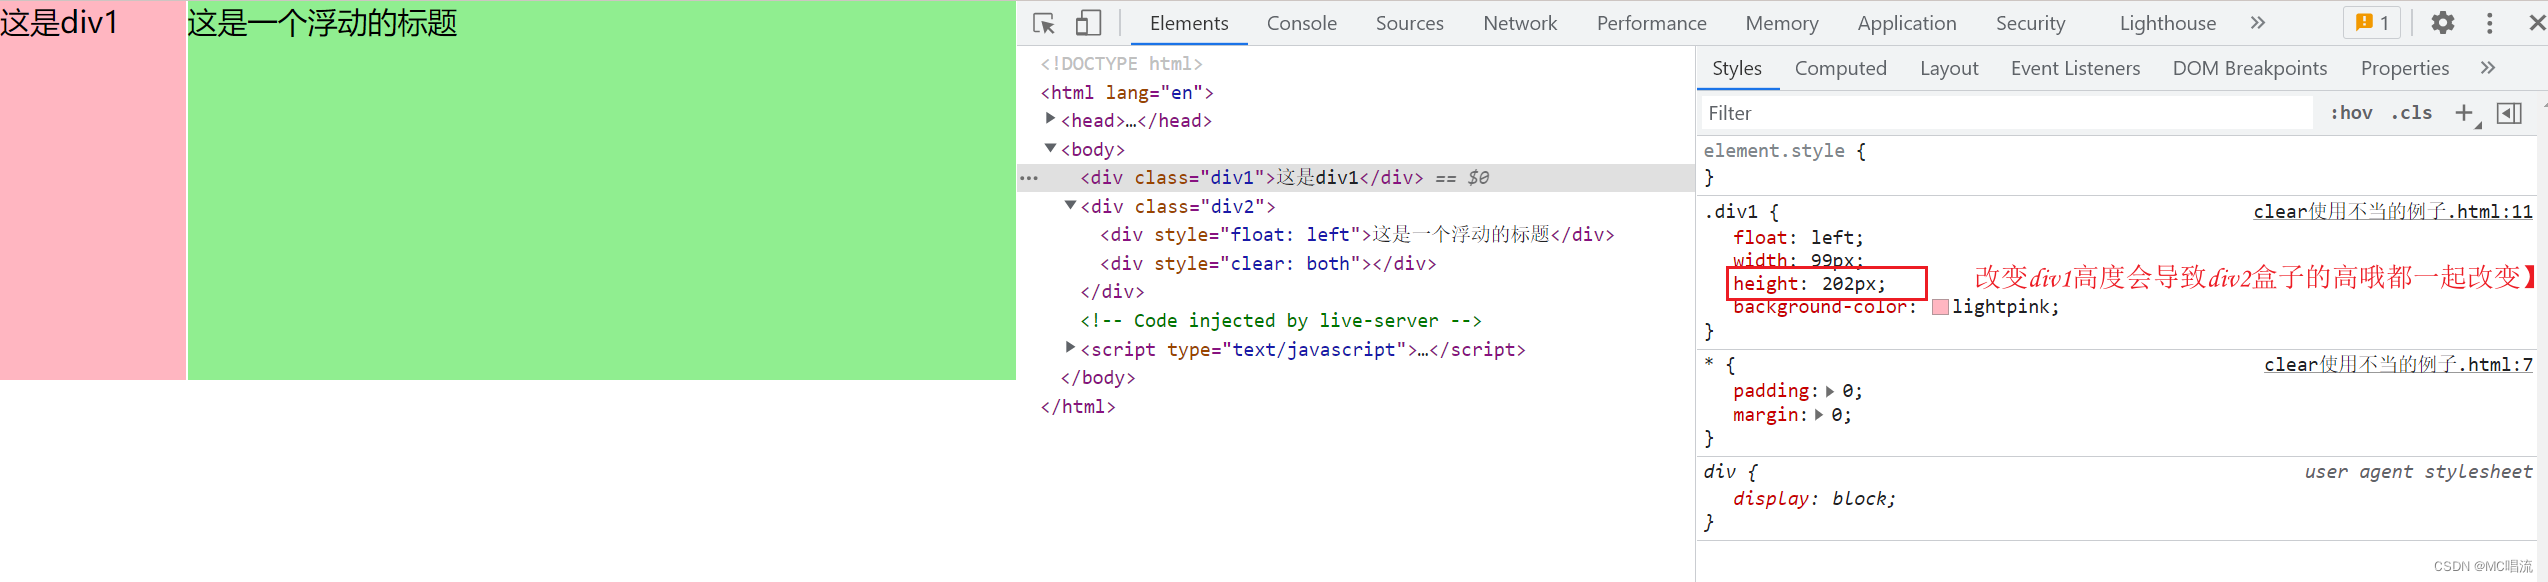Open source link html:7 for * rule
Image resolution: width=2548 pixels, height=582 pixels.
coord(2398,364)
